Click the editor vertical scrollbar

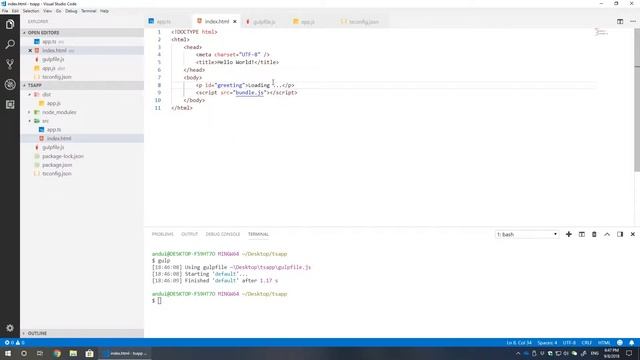[637, 100]
